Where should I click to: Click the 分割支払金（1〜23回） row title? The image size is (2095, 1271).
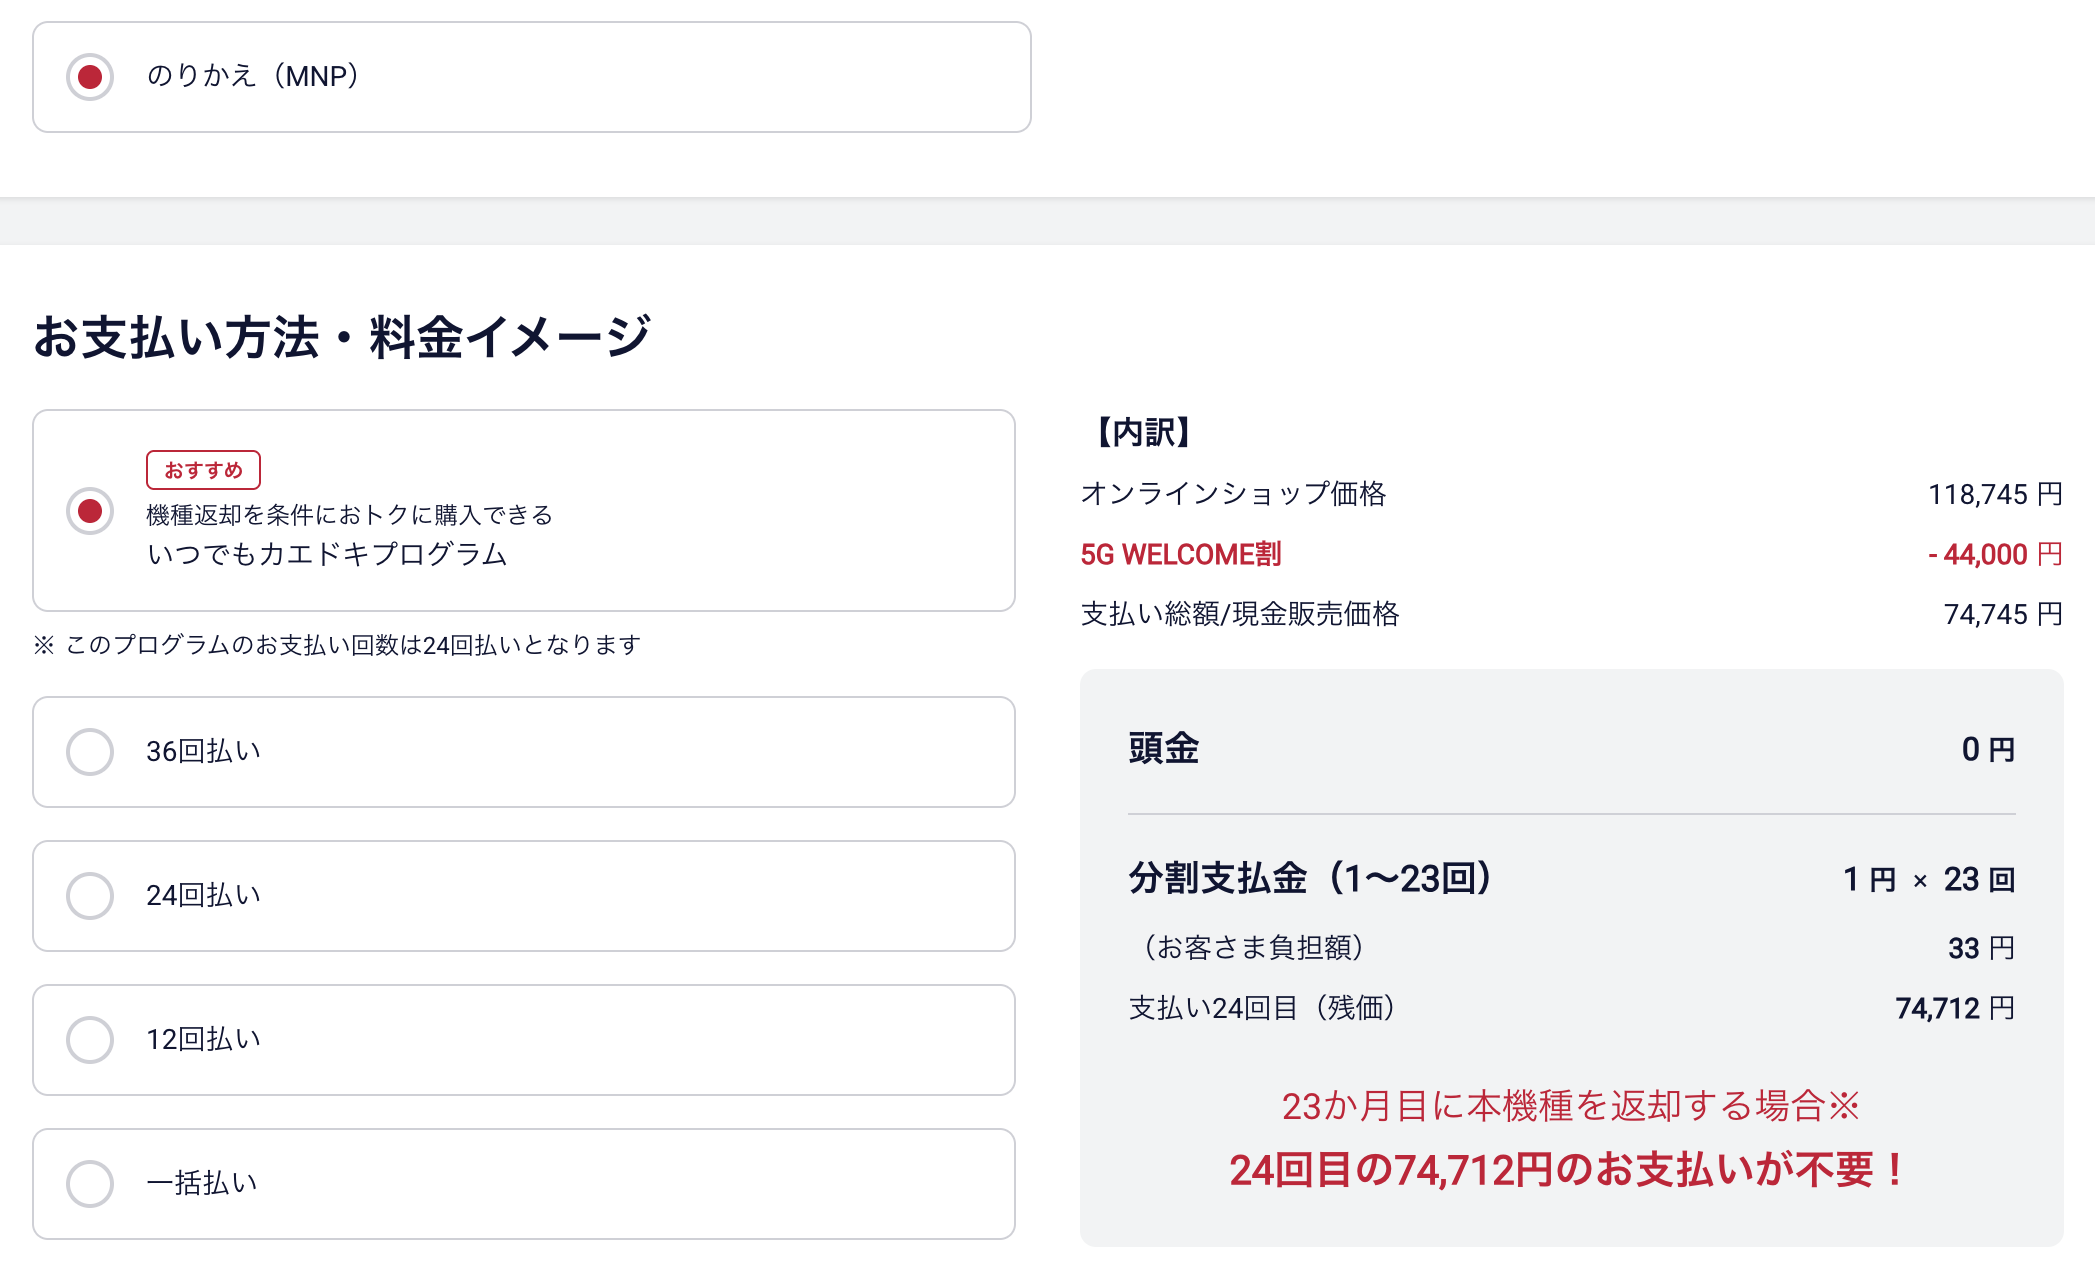pos(1310,879)
